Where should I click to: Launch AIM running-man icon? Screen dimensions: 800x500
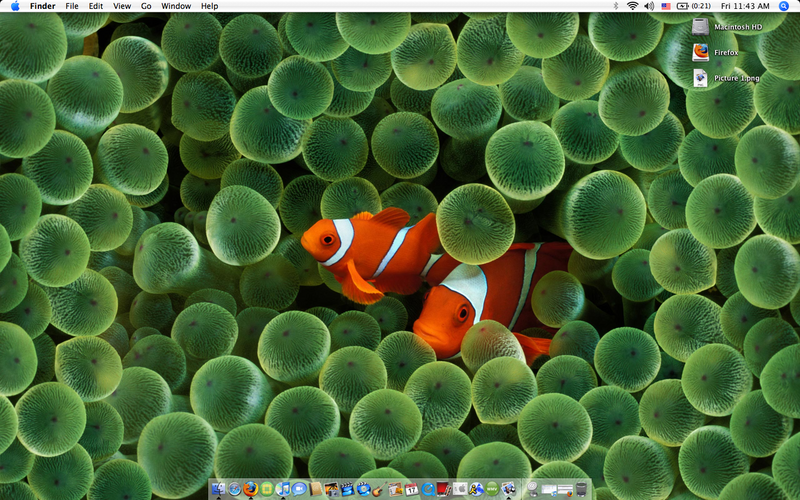[476, 489]
